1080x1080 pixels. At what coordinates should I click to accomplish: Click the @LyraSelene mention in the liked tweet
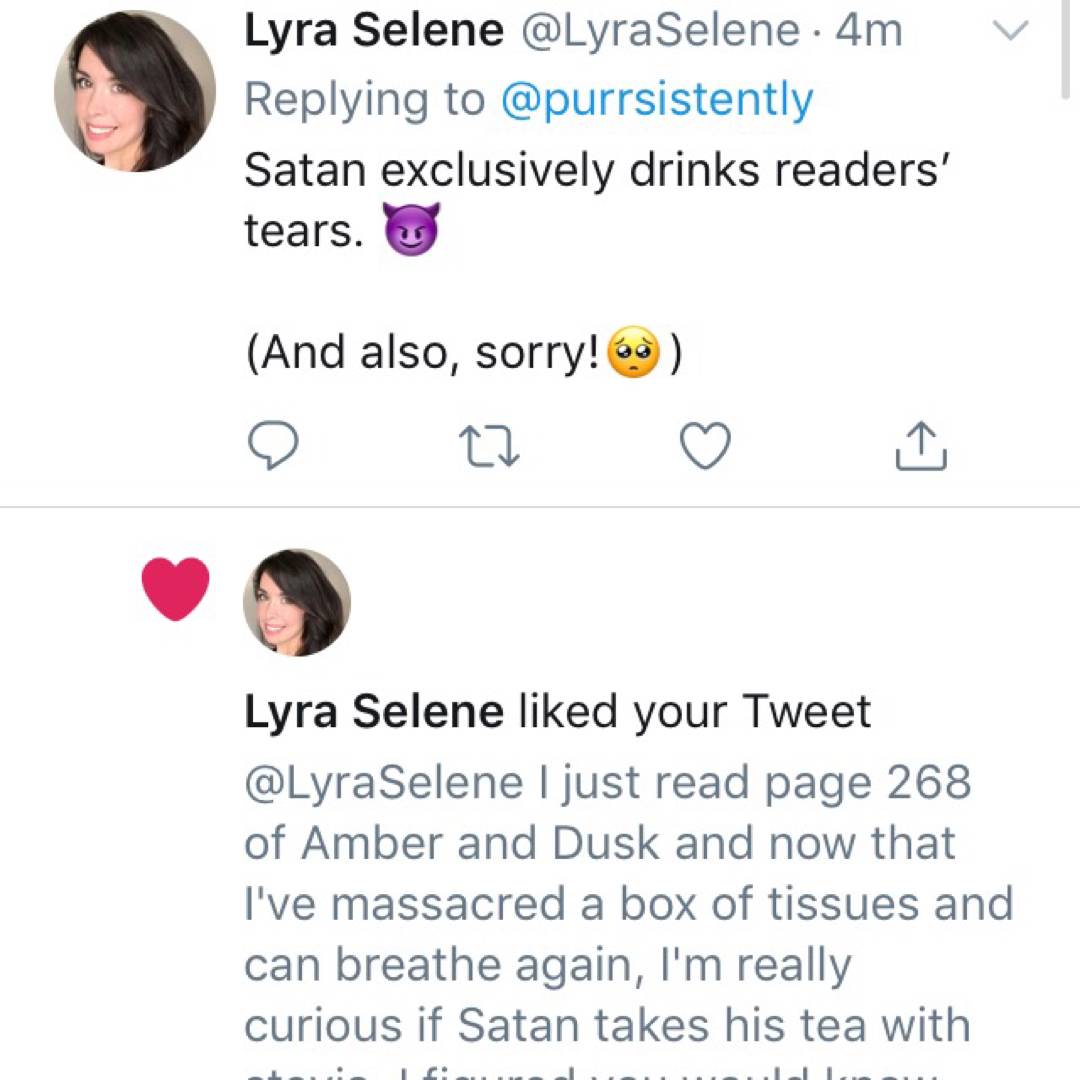[x=383, y=783]
